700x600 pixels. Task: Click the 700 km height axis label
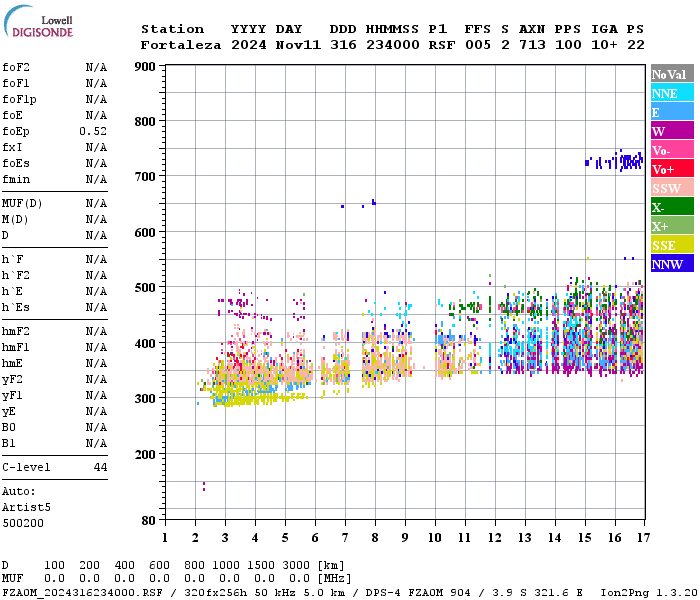[145, 177]
